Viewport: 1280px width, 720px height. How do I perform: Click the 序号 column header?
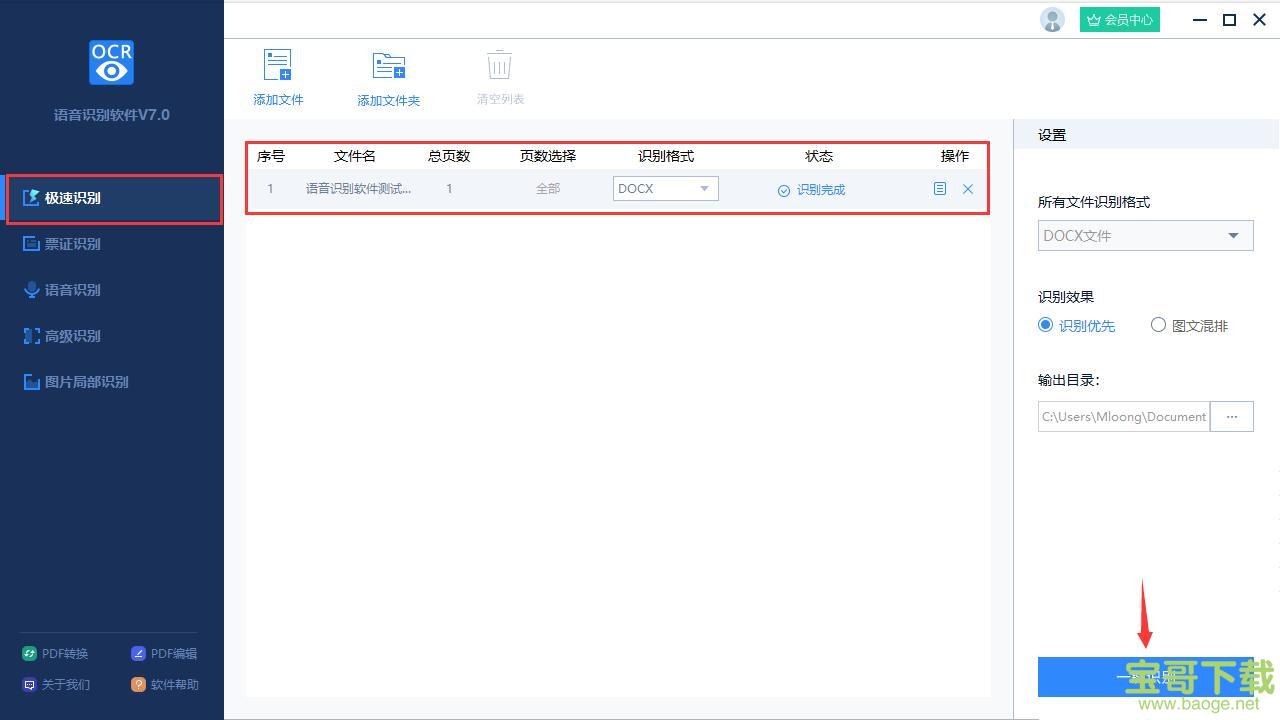(271, 156)
